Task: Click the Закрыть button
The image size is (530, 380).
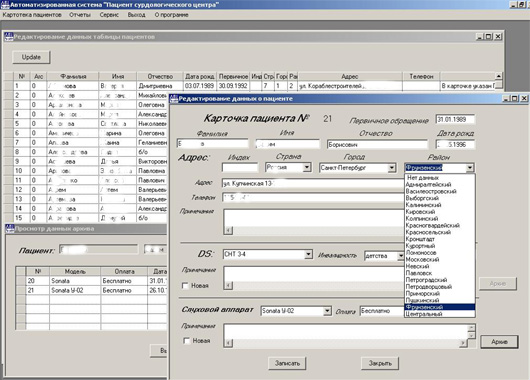Action: click(380, 363)
